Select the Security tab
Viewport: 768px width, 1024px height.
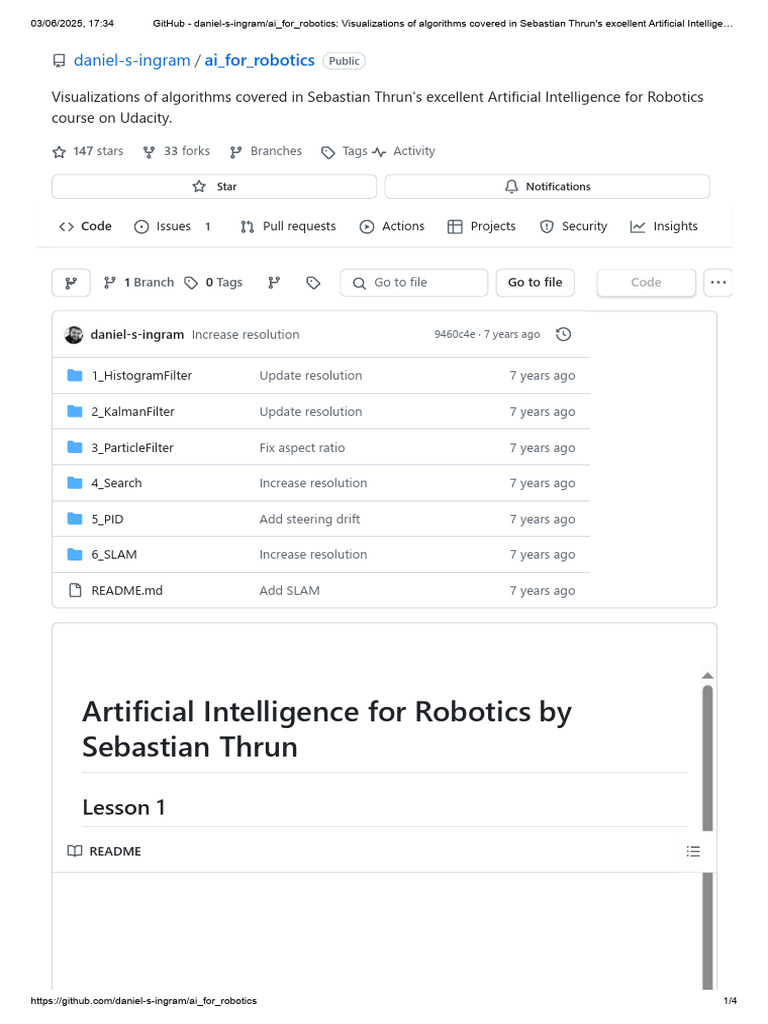tap(573, 226)
